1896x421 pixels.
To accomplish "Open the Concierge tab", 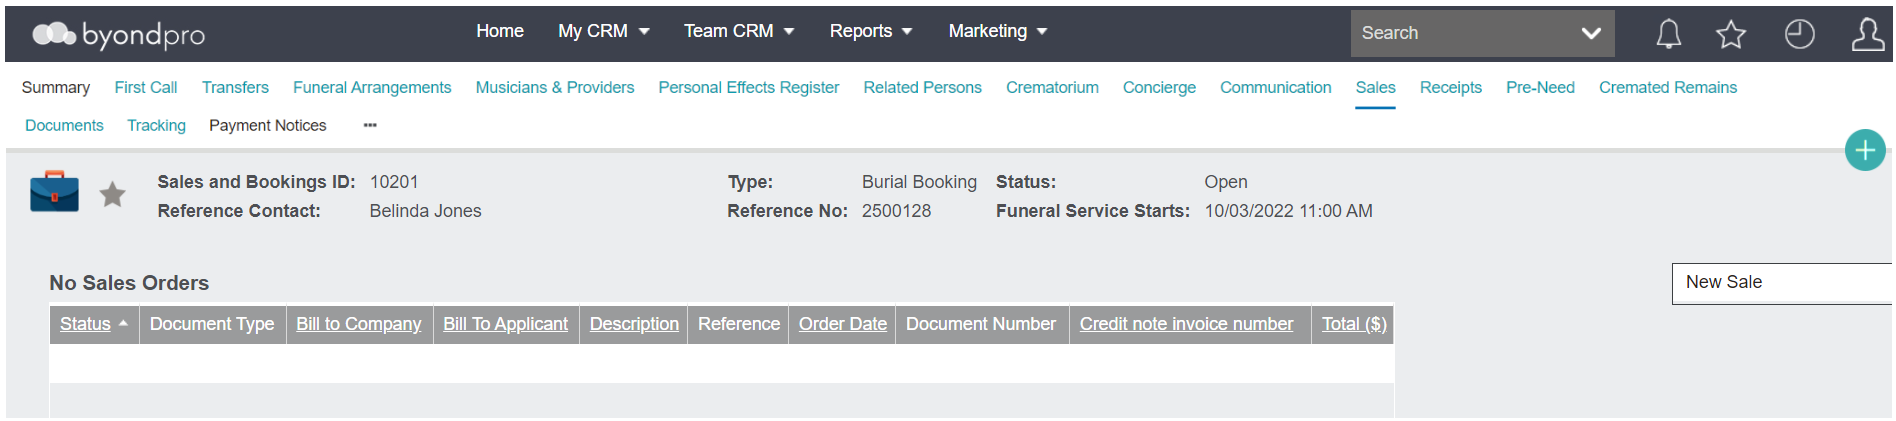I will click(1159, 87).
